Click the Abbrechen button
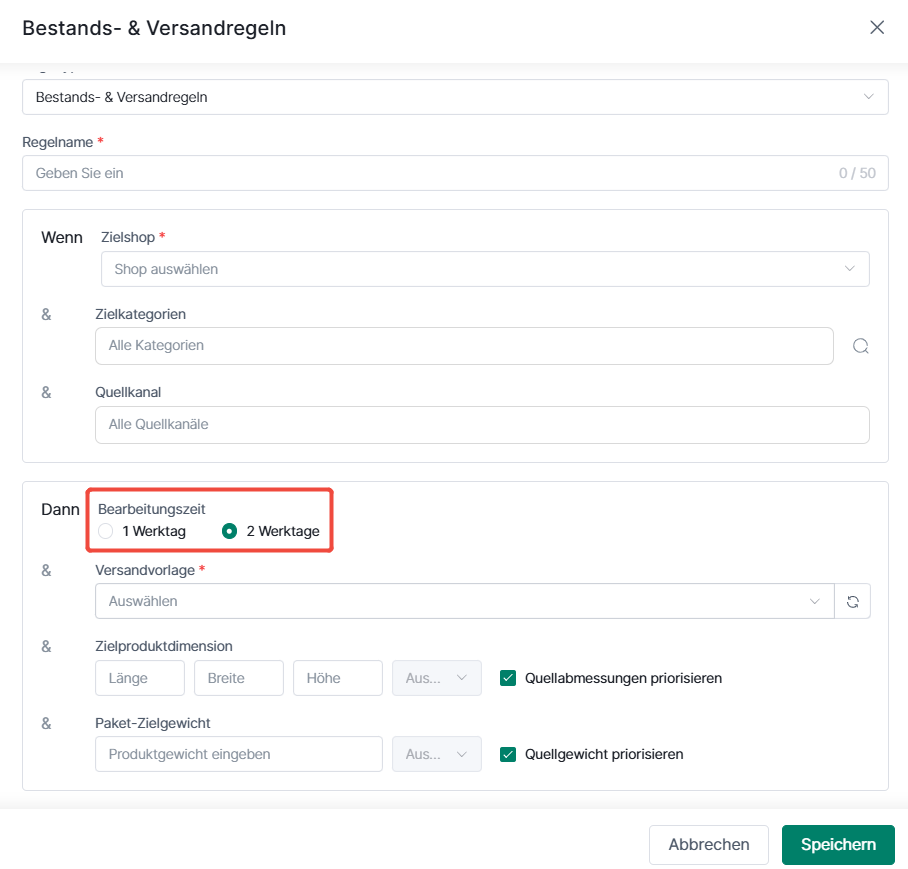Image resolution: width=908 pixels, height=869 pixels. (709, 845)
